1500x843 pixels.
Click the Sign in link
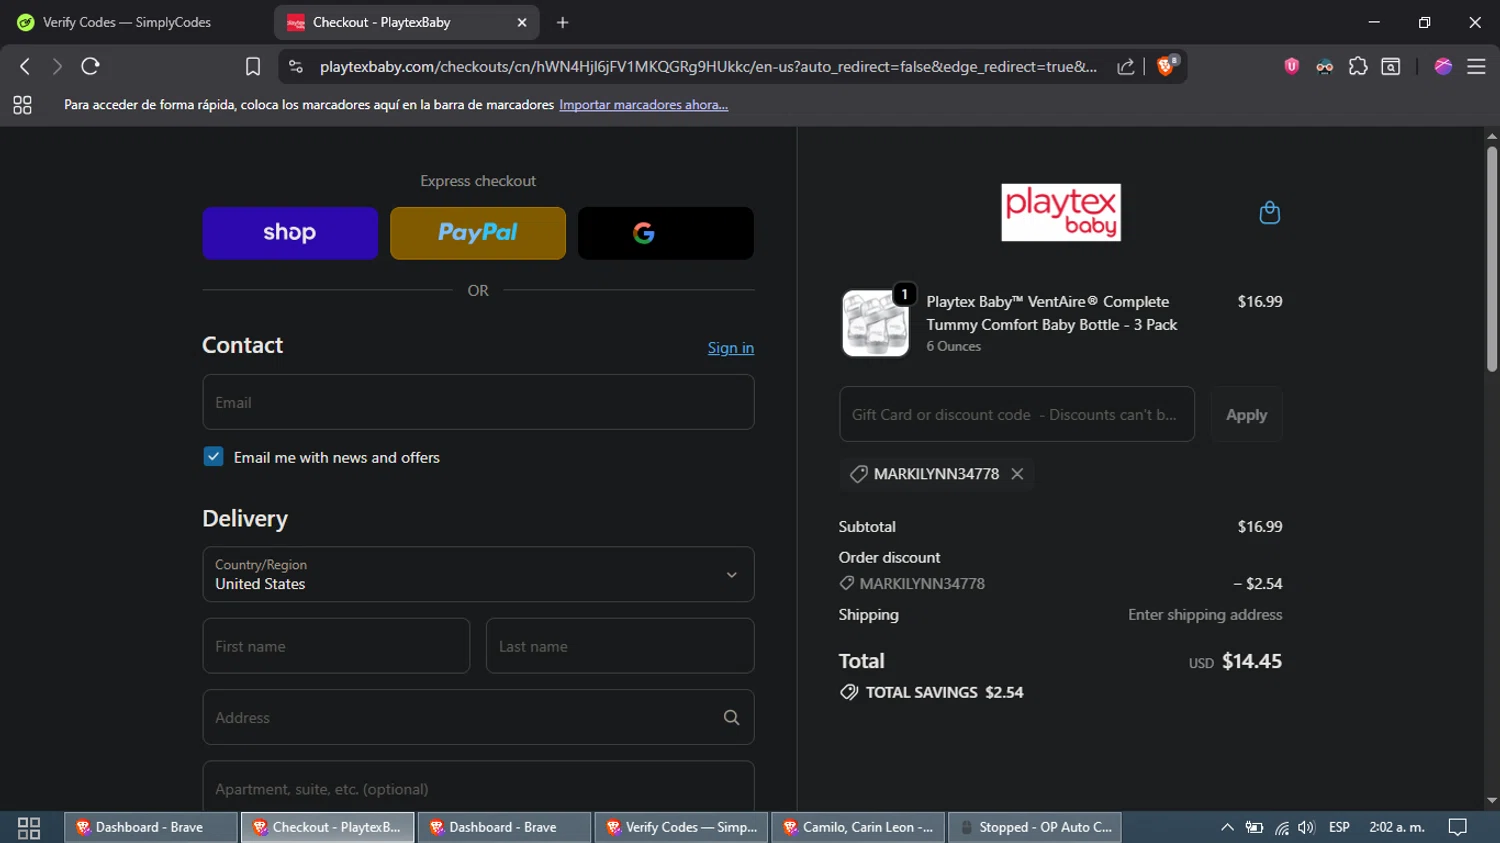(730, 348)
